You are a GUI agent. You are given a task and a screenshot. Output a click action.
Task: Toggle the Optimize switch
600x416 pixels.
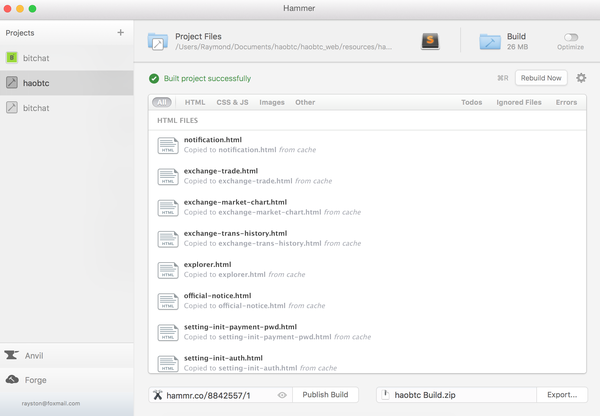click(x=571, y=37)
